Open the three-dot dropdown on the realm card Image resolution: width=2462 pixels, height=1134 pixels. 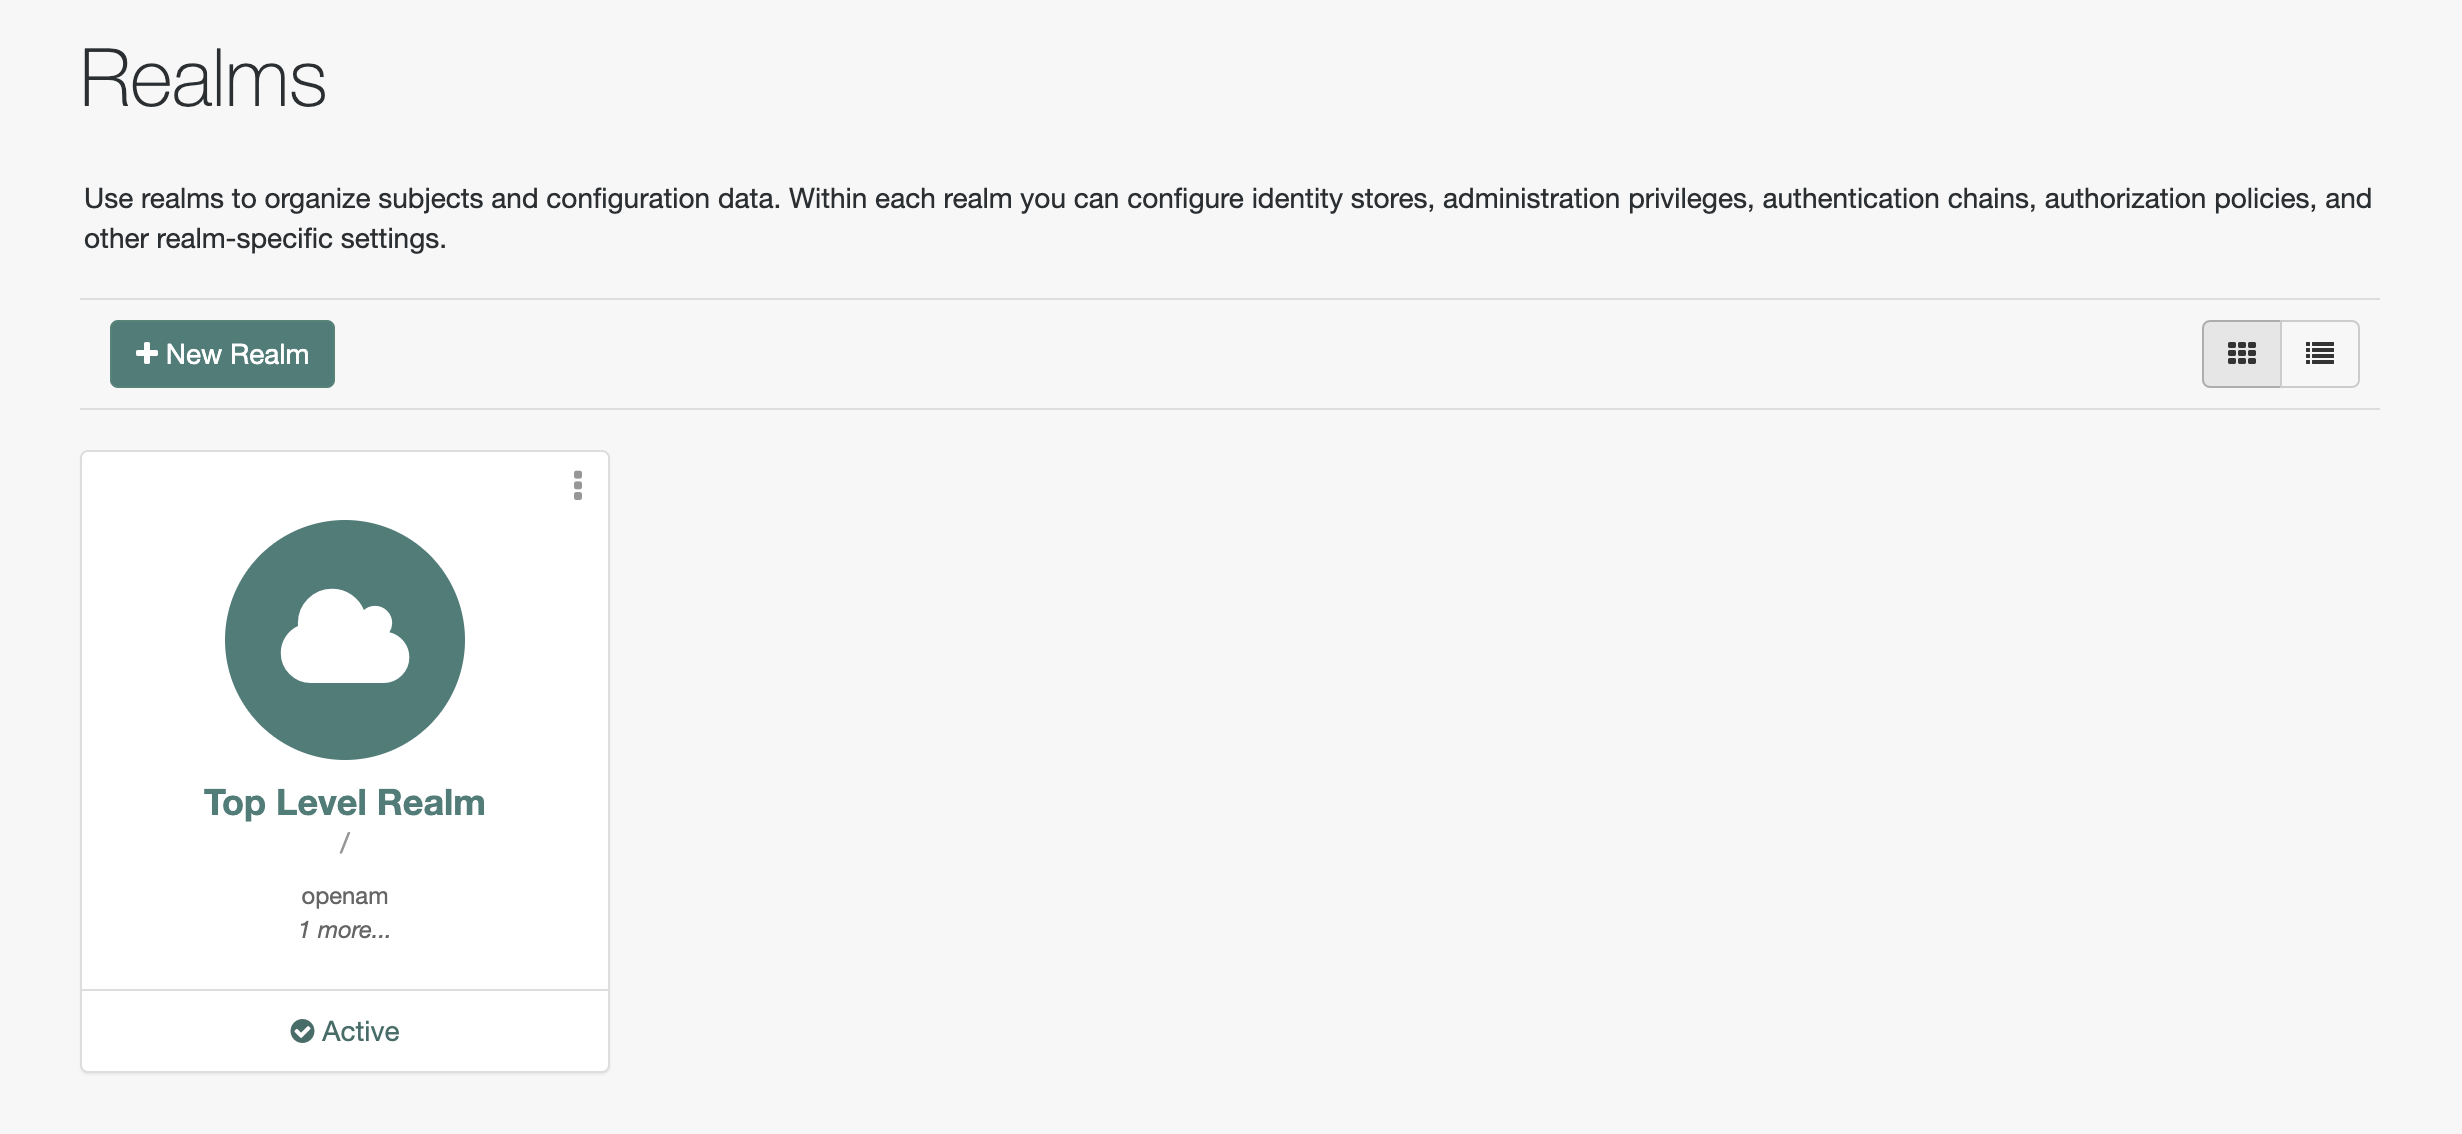[577, 487]
